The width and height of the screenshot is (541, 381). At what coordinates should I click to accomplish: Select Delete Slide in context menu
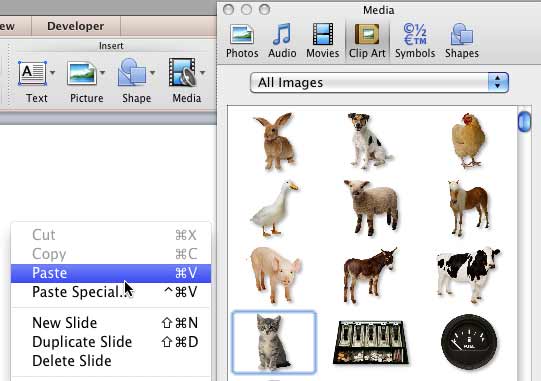pos(111,361)
